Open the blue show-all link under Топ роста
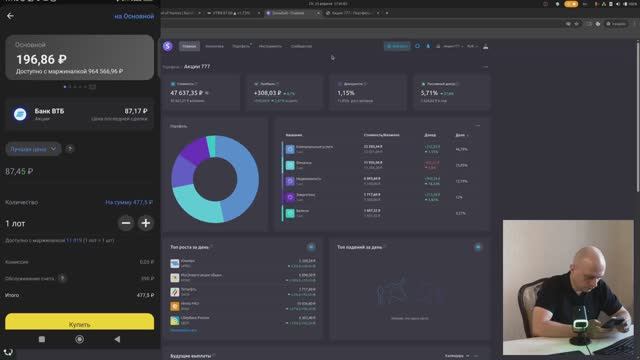The image size is (640, 360). coord(183,330)
